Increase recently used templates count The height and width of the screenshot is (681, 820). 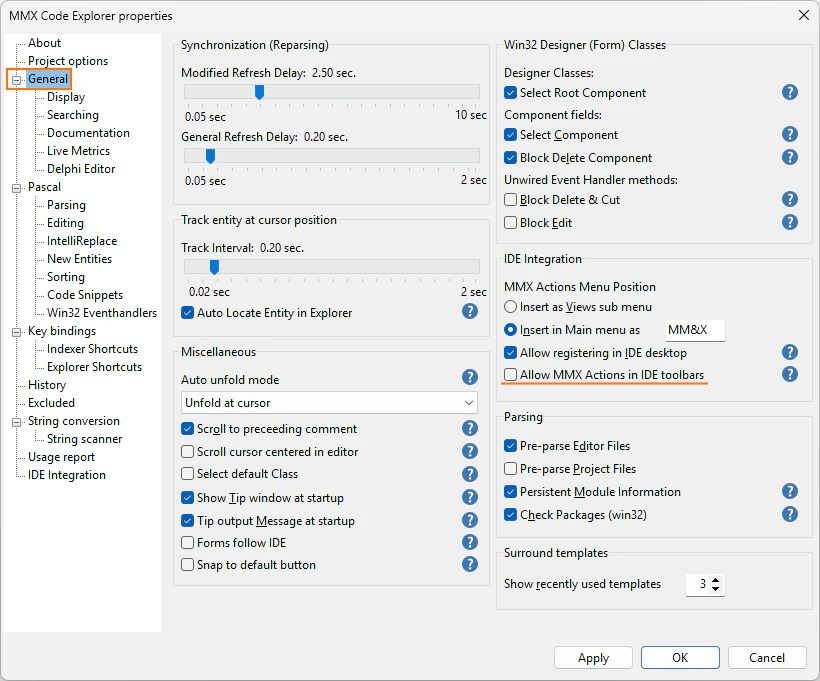click(x=715, y=579)
